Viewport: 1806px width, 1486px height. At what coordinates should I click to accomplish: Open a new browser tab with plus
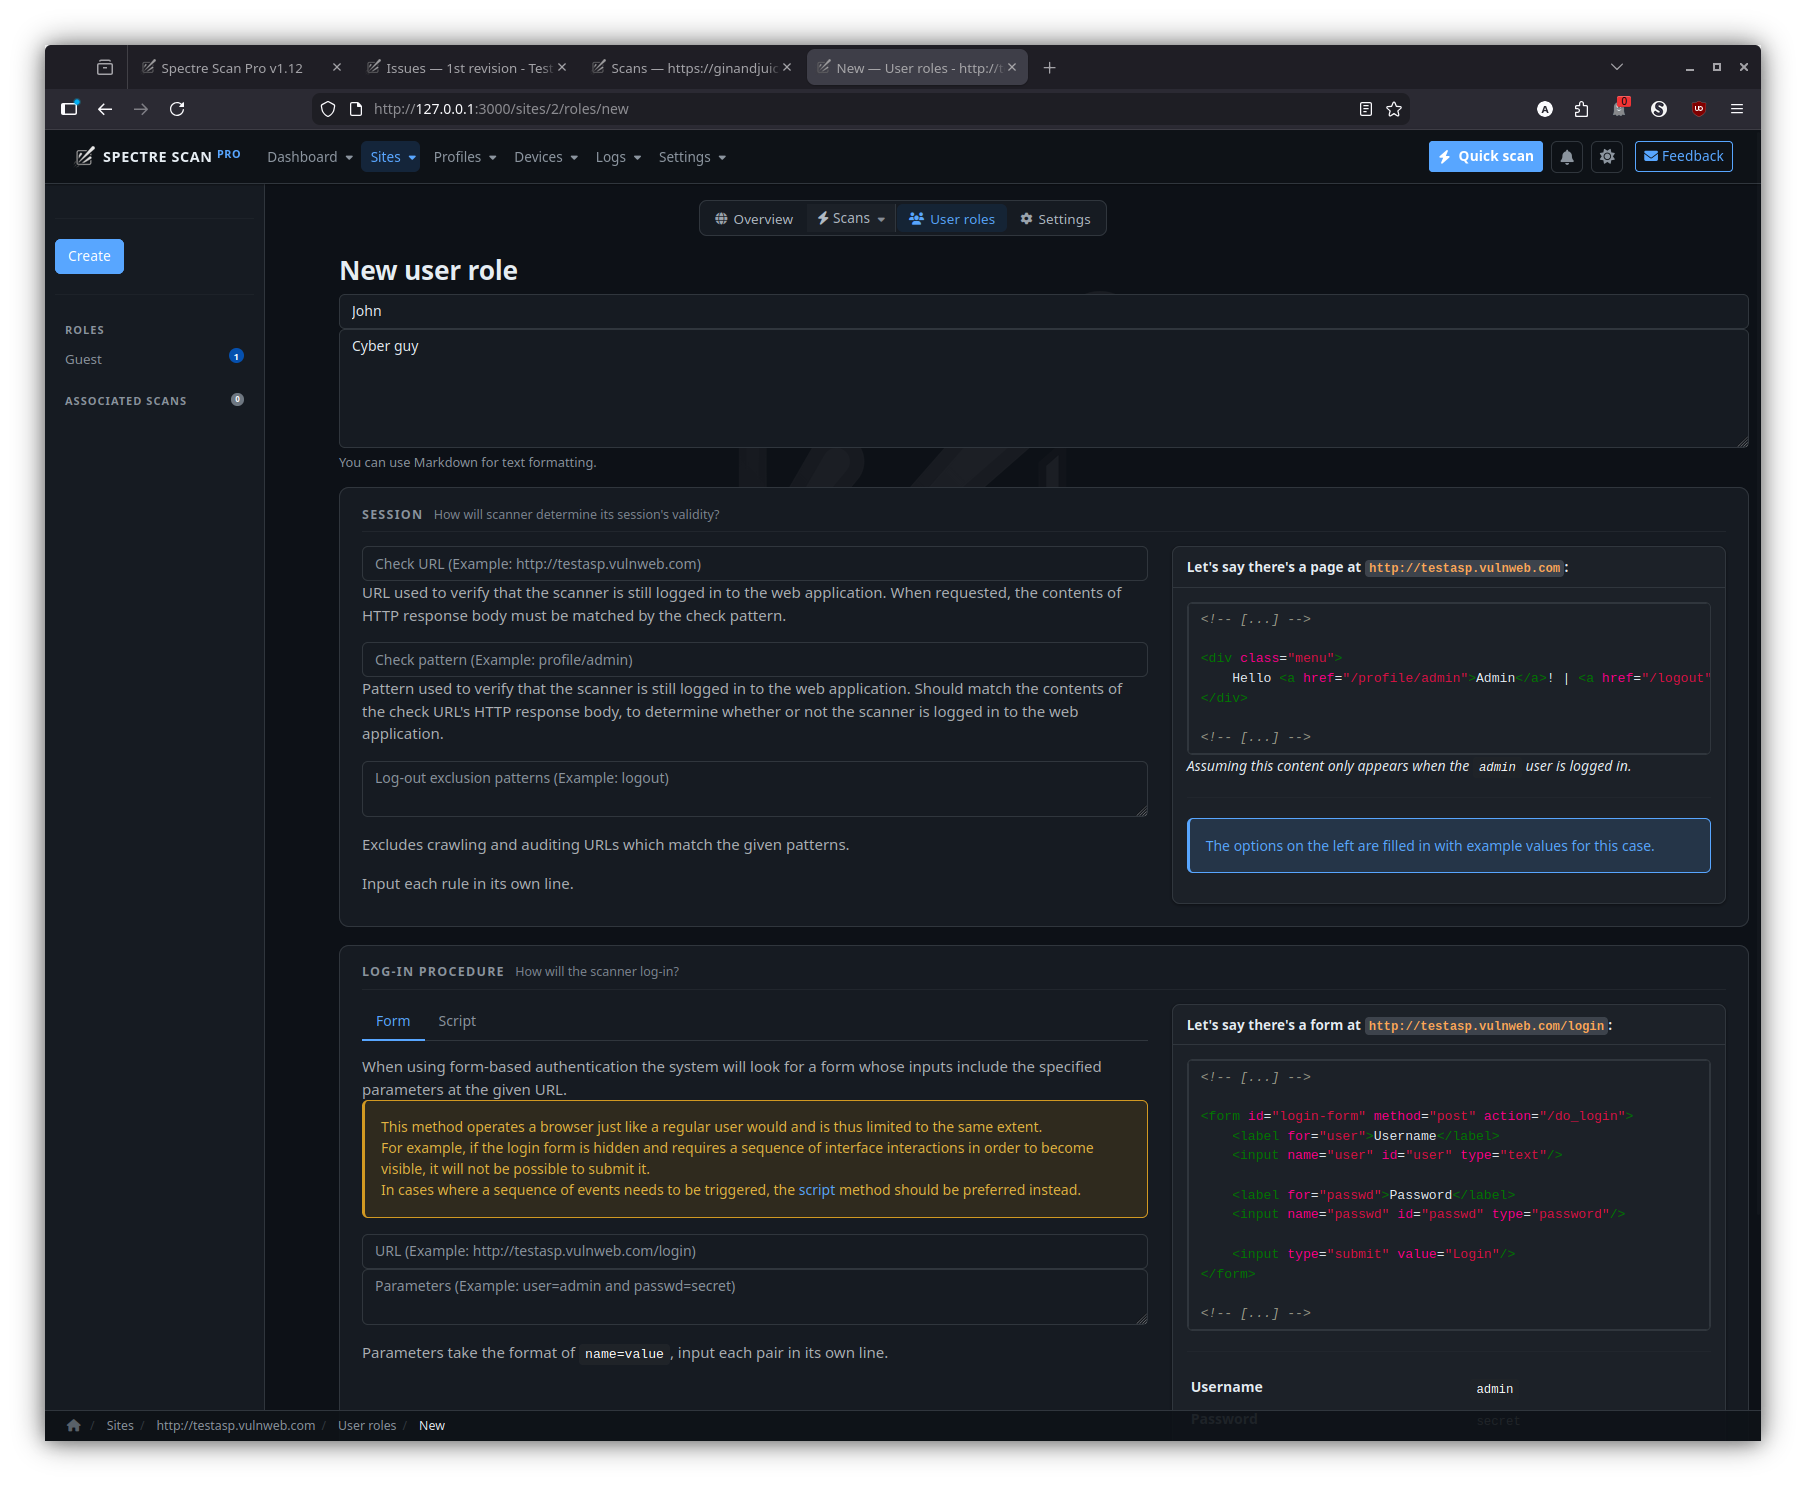(1049, 68)
